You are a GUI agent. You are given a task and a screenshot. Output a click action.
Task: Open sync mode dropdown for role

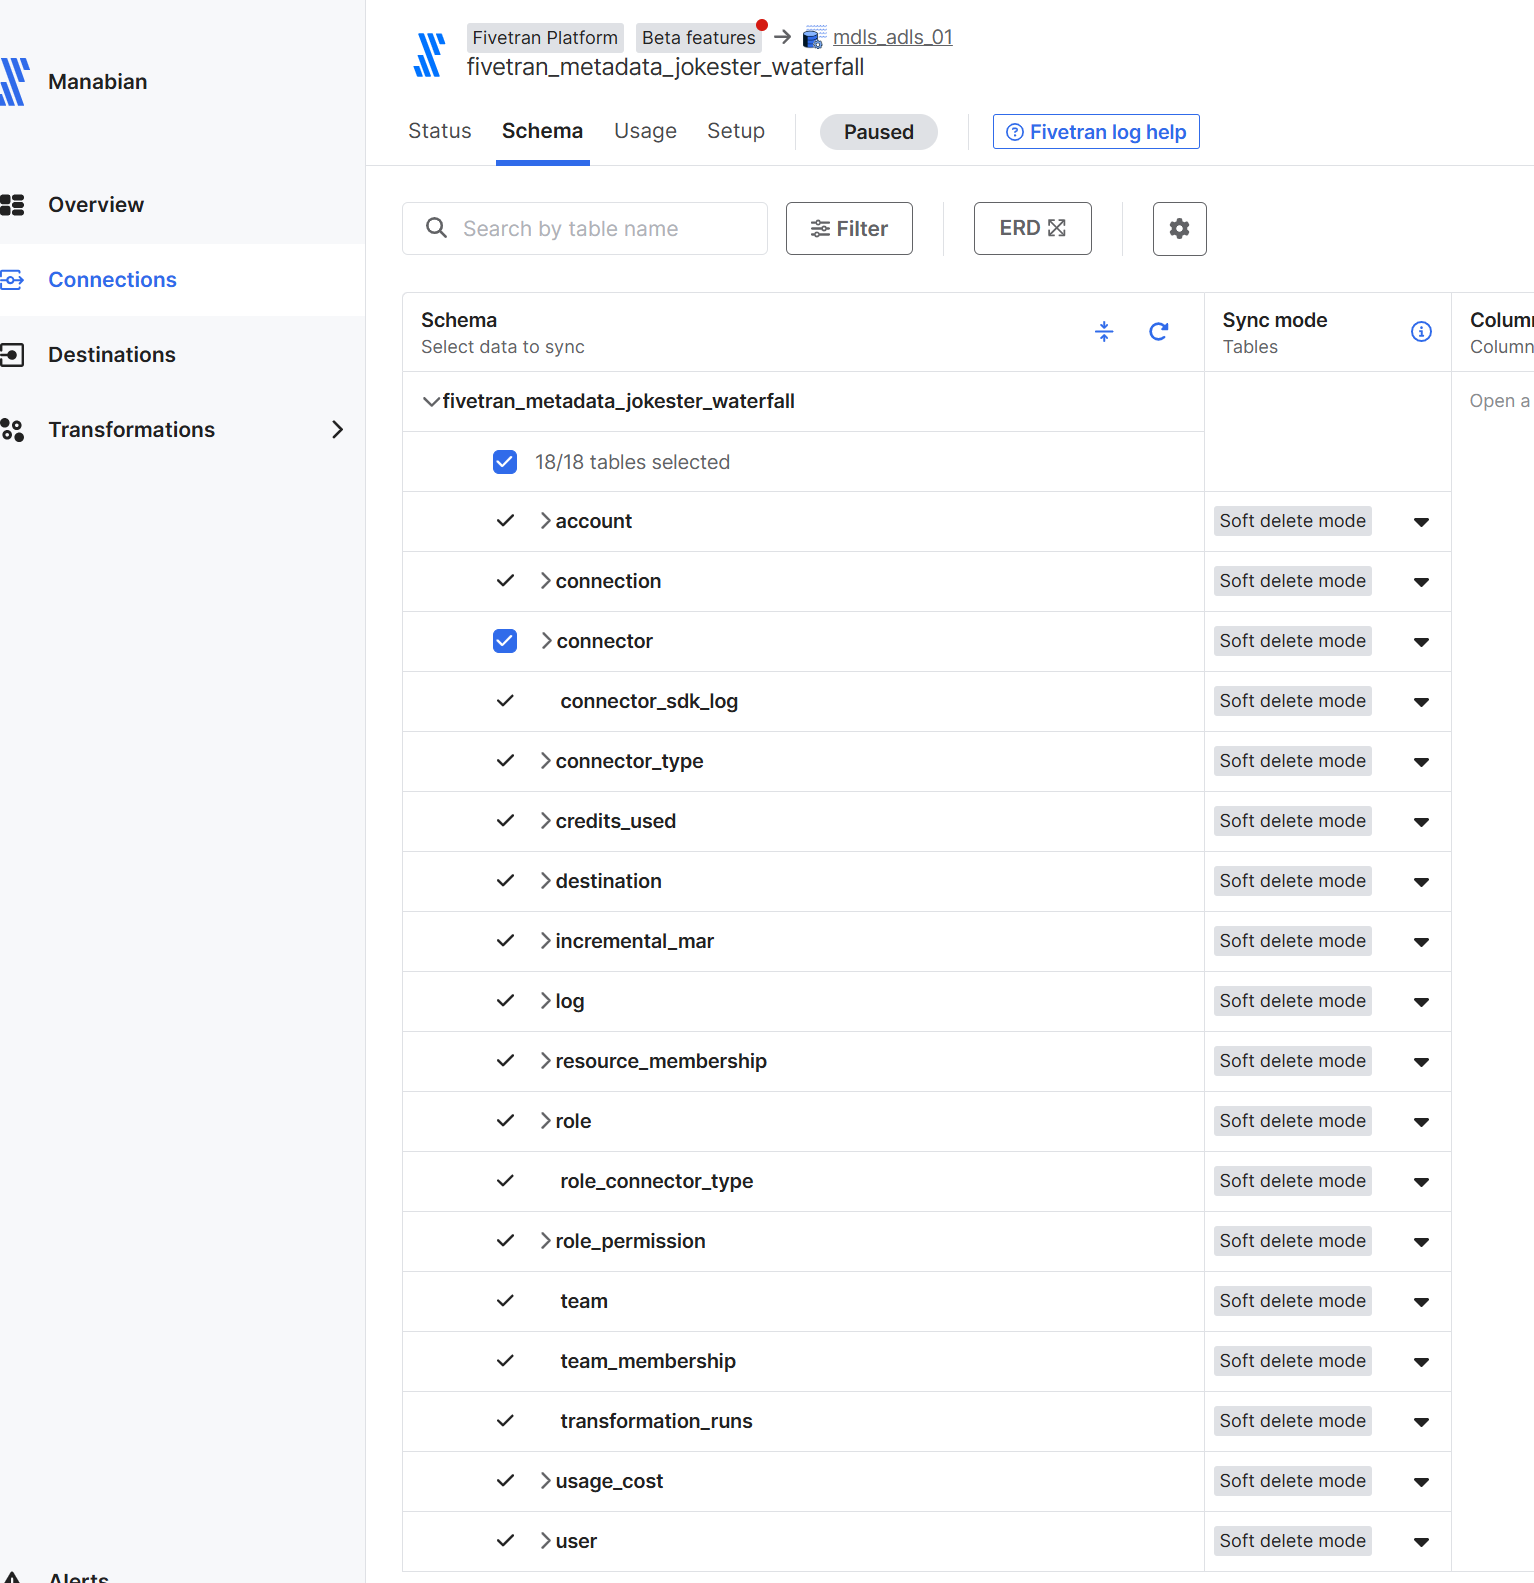[x=1421, y=1122]
